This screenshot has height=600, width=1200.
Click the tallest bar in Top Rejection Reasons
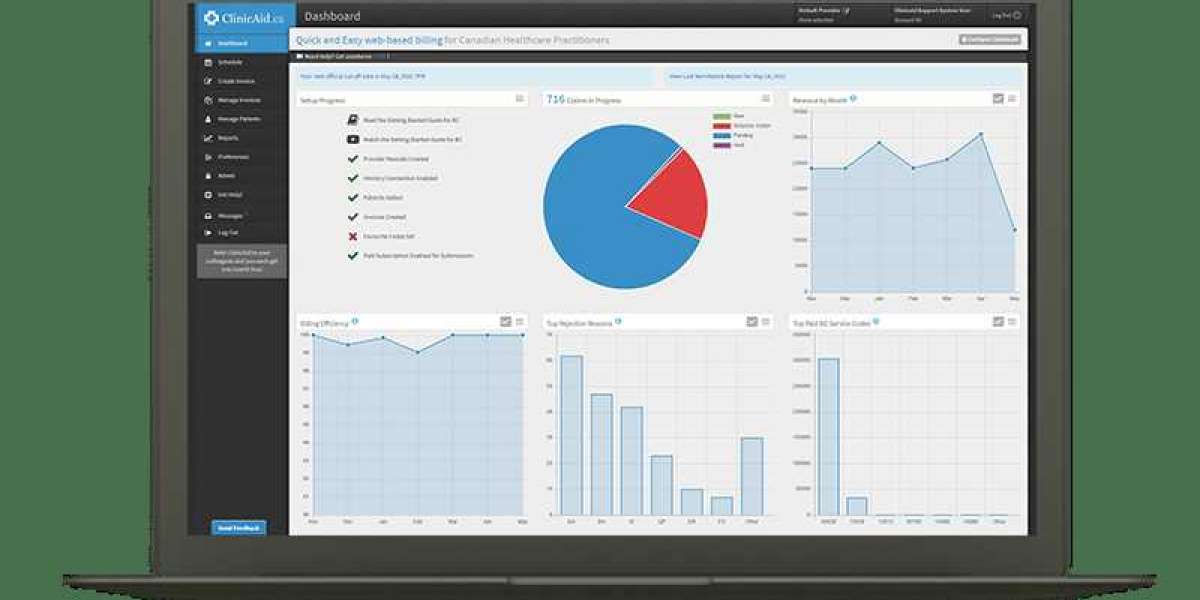click(571, 435)
